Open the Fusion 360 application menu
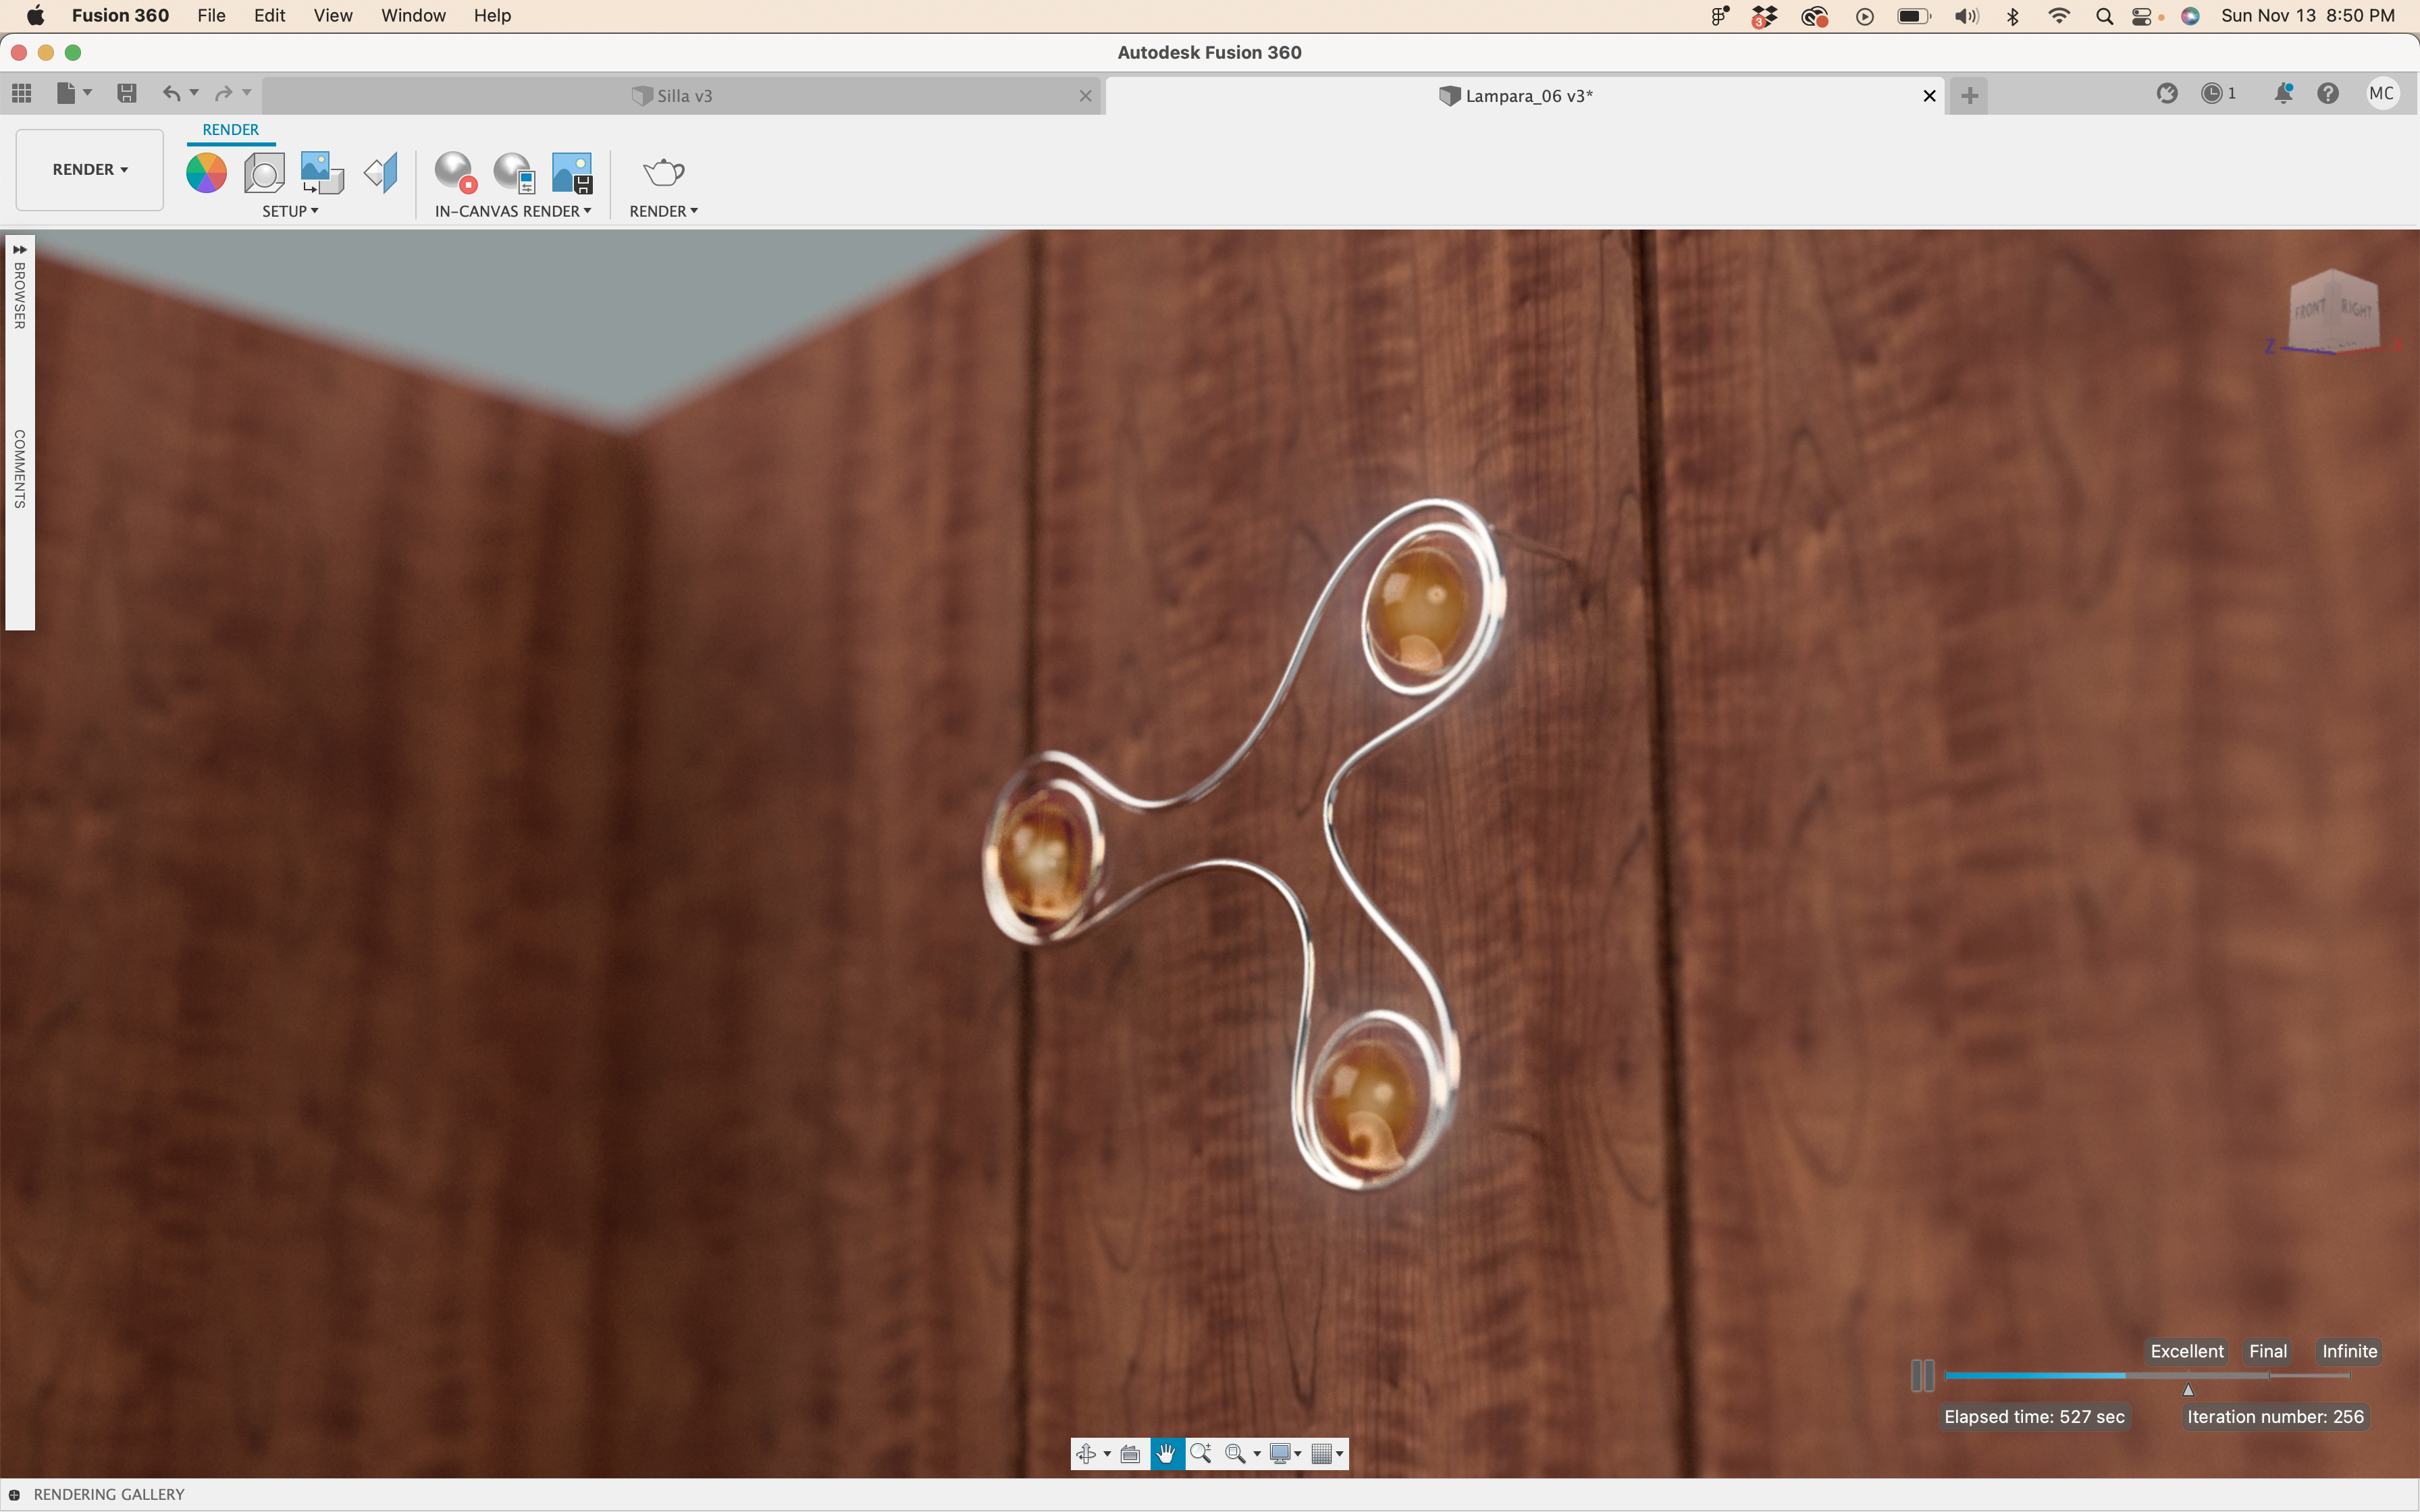The height and width of the screenshot is (1512, 2420). (x=120, y=16)
